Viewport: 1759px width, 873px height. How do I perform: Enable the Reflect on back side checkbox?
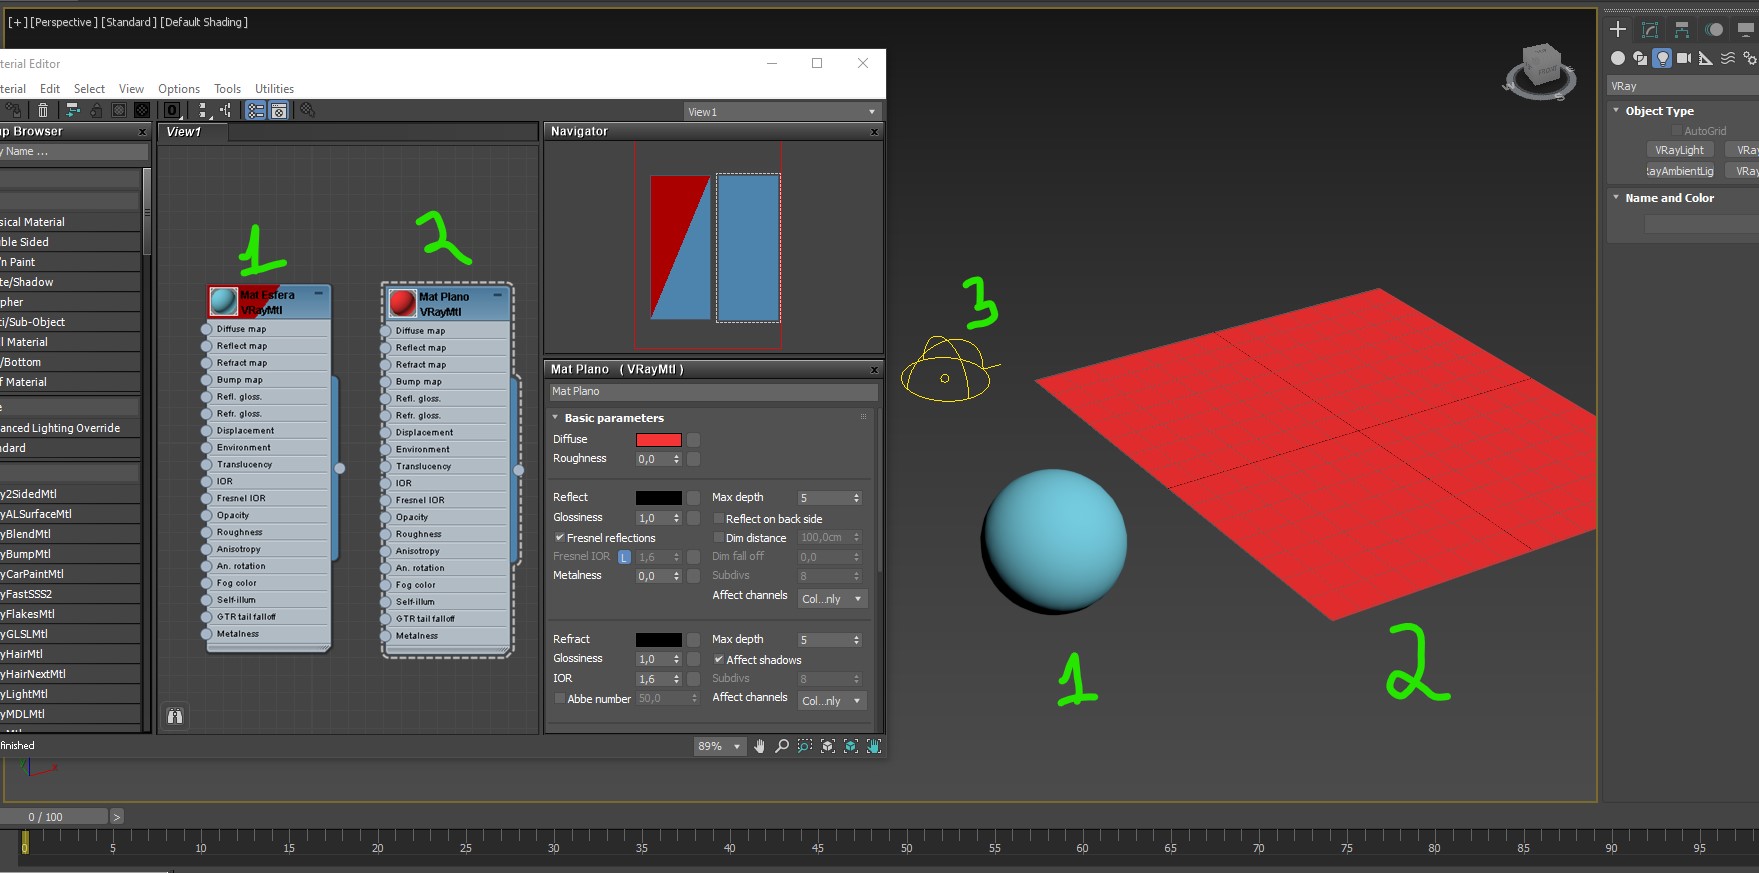pyautogui.click(x=718, y=519)
